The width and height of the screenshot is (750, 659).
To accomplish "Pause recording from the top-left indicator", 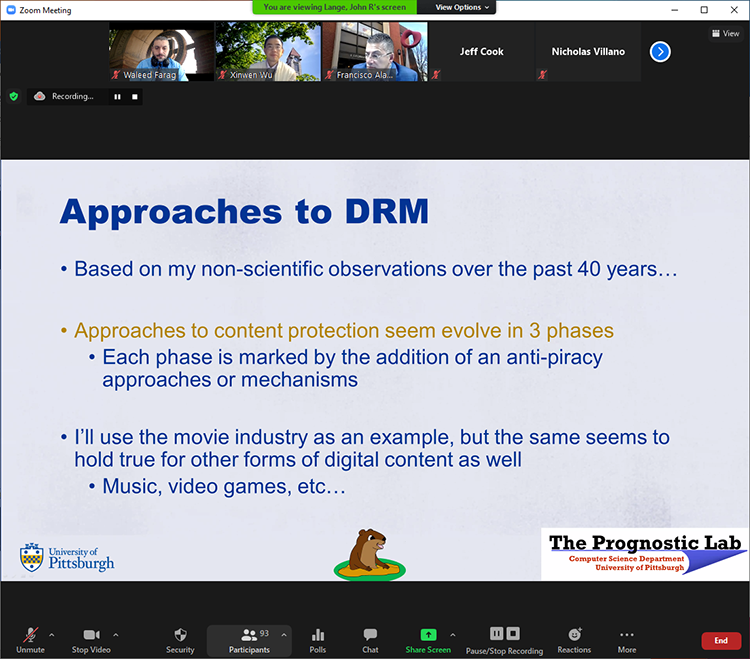I will point(117,97).
